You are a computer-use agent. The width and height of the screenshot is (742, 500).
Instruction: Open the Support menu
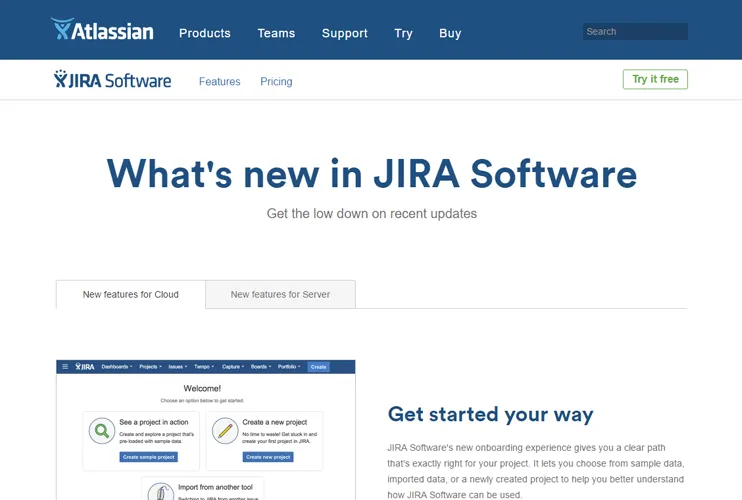point(344,33)
